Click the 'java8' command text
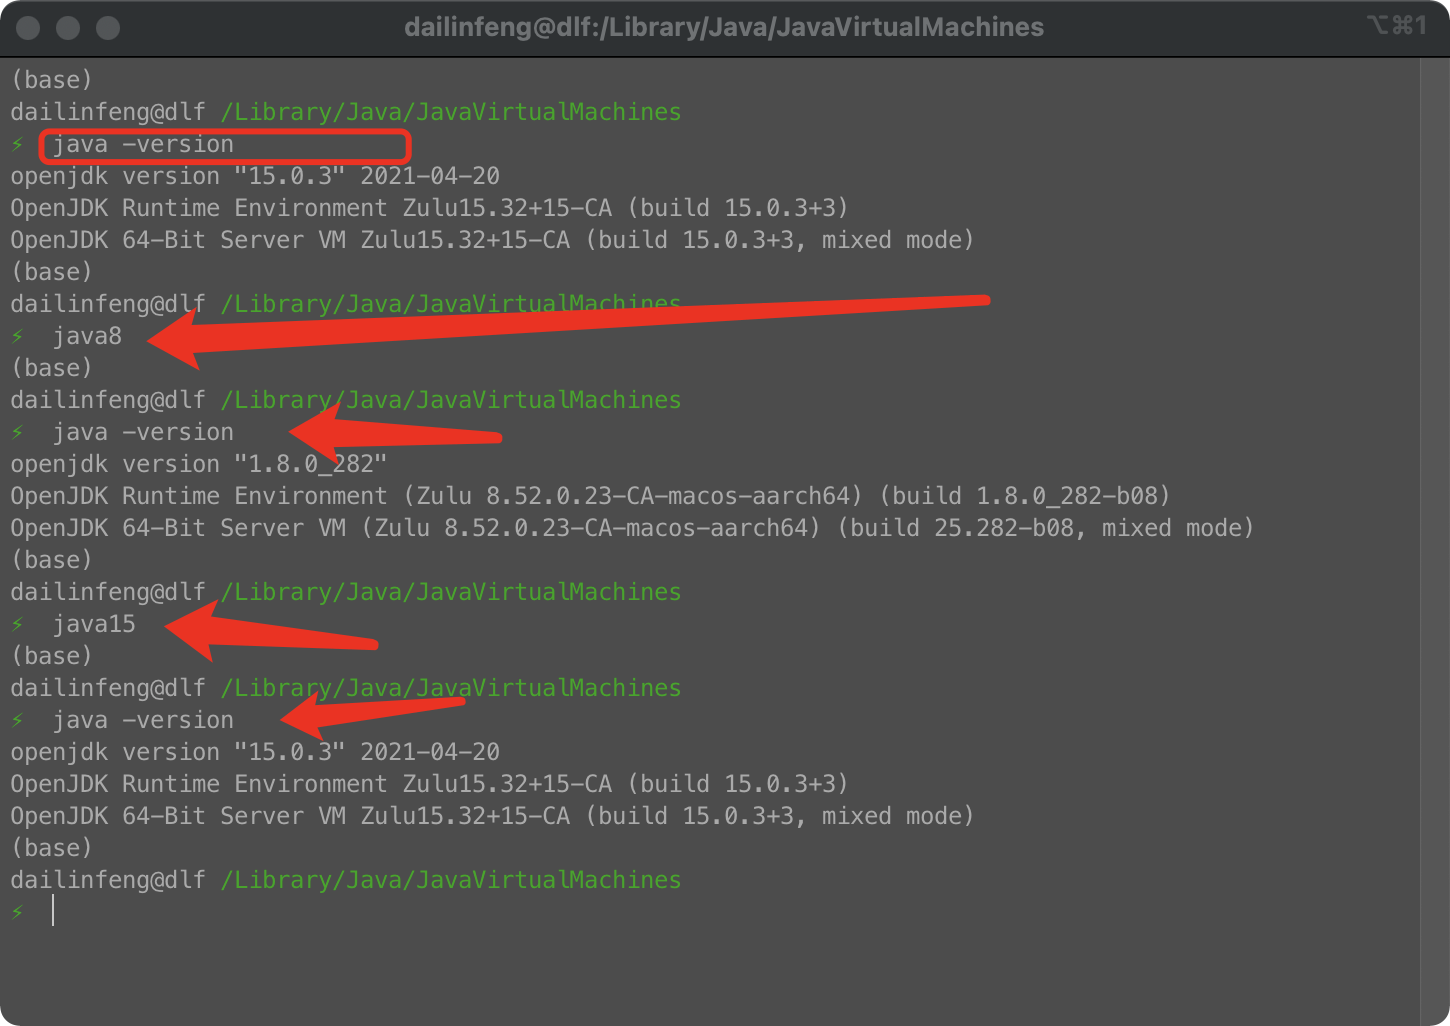The image size is (1450, 1026). (x=88, y=336)
